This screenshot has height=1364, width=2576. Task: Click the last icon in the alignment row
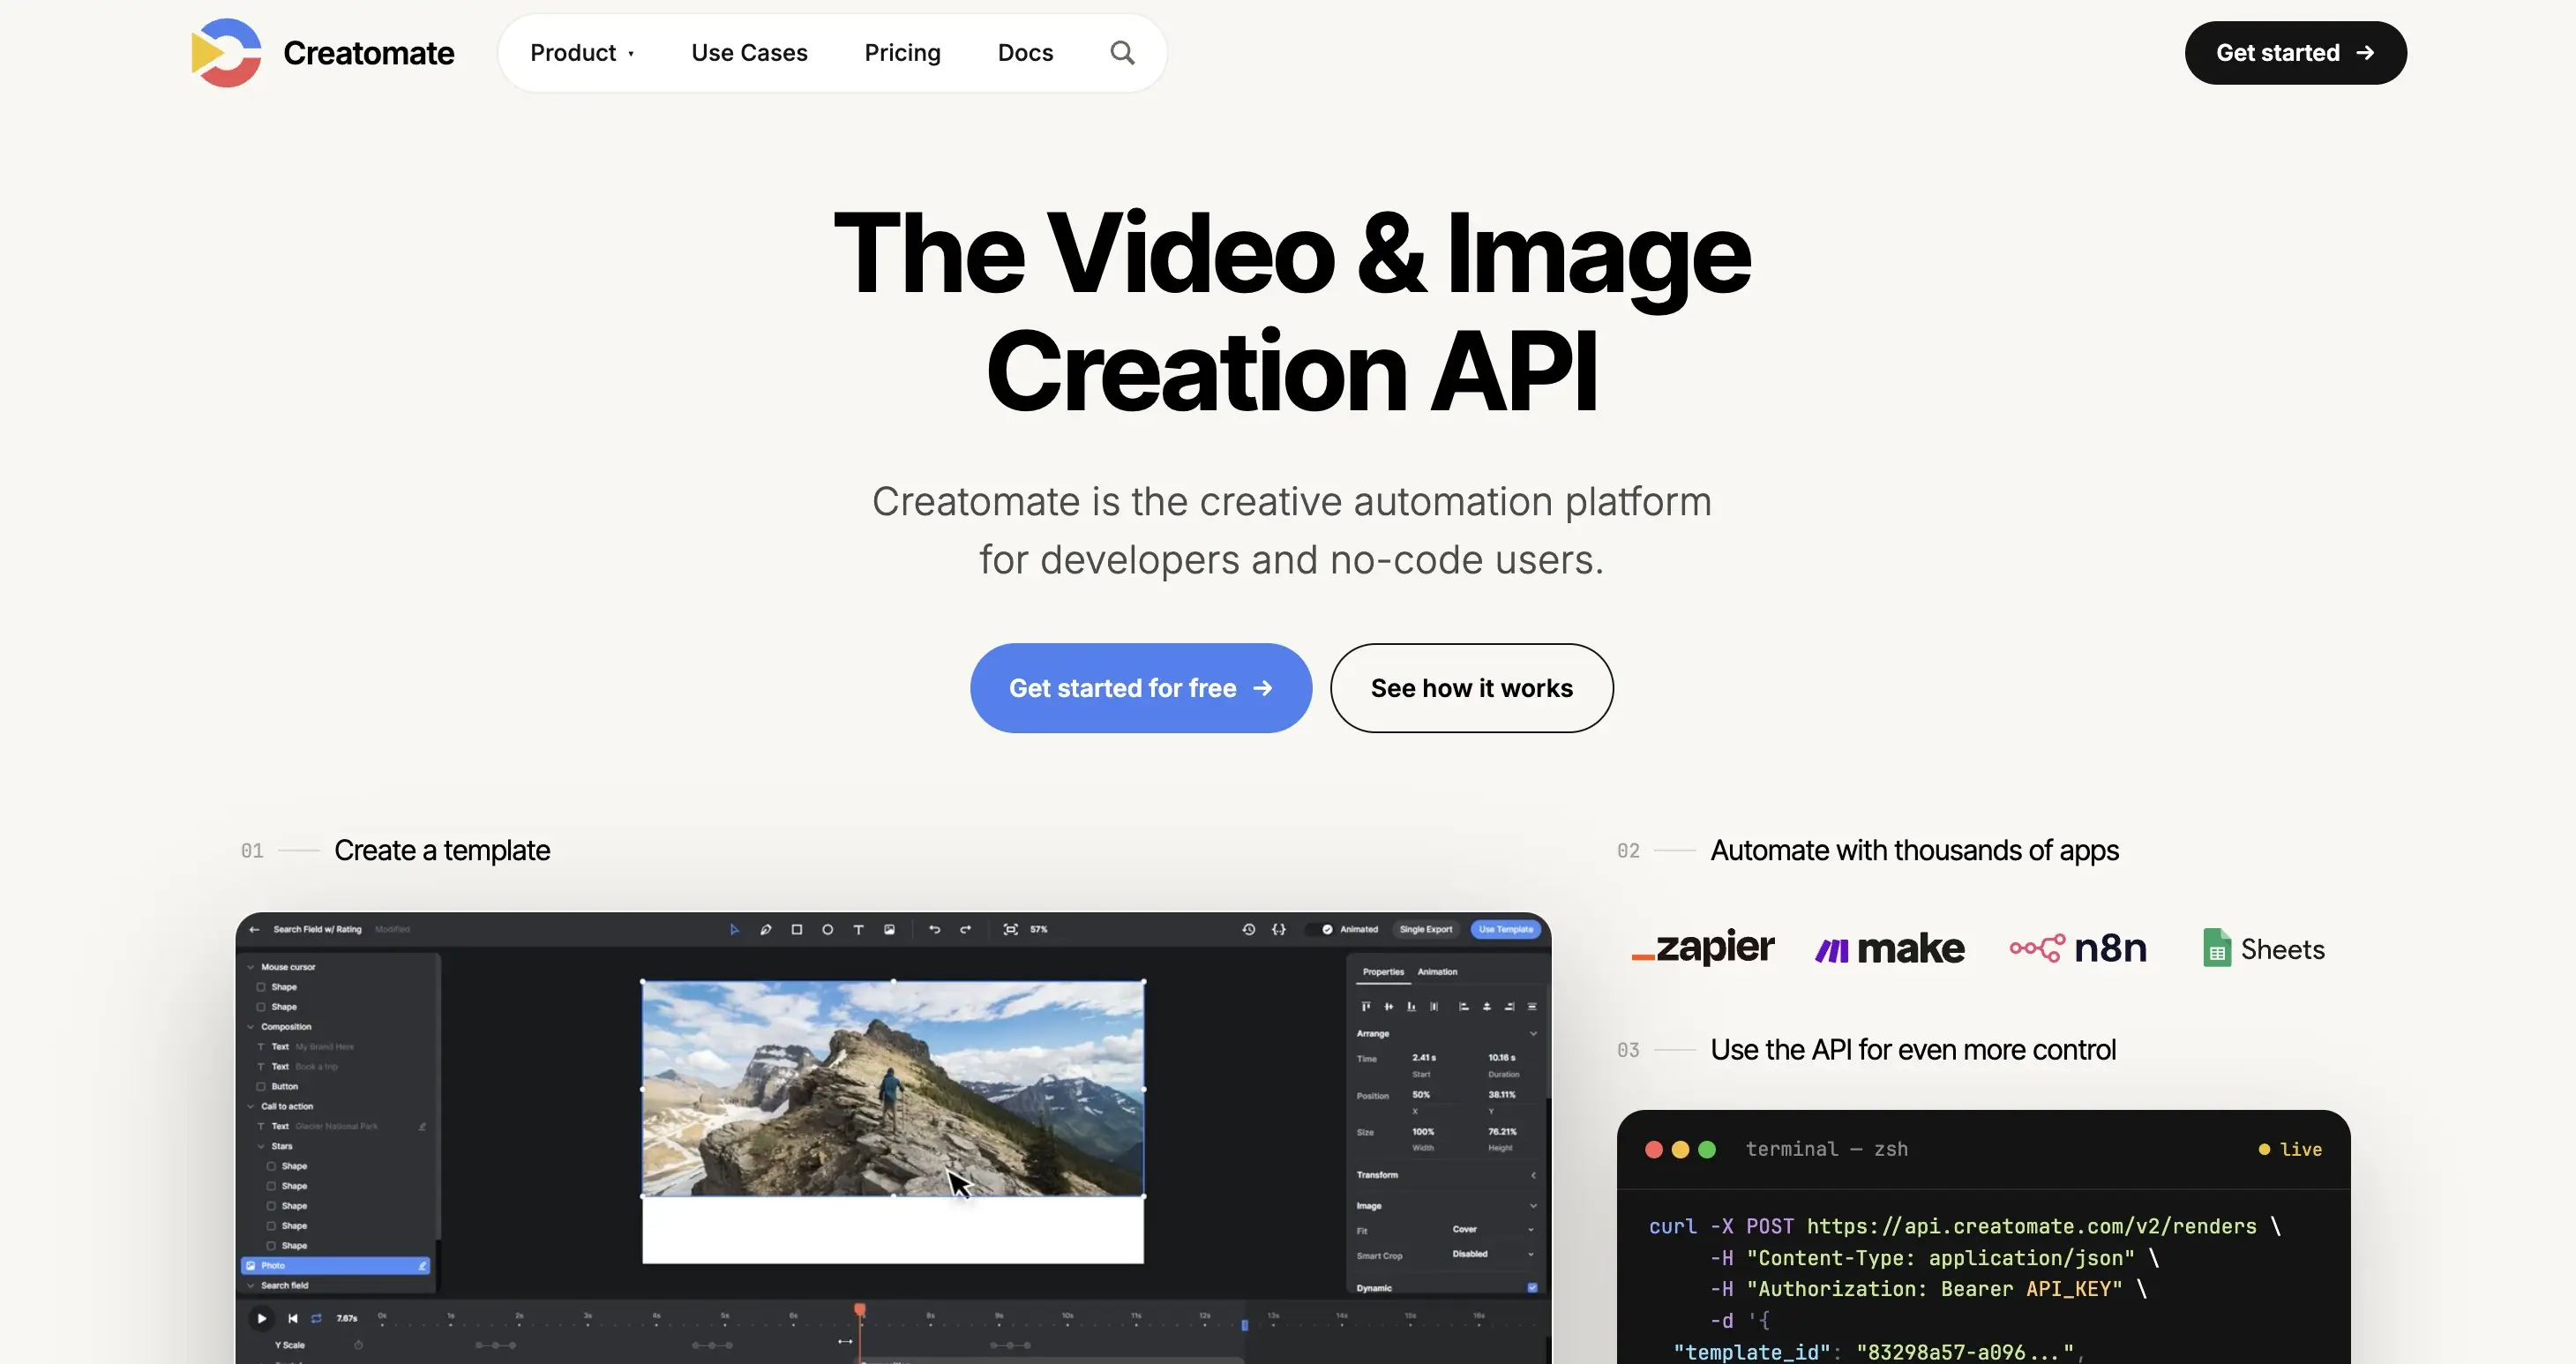(1532, 1006)
